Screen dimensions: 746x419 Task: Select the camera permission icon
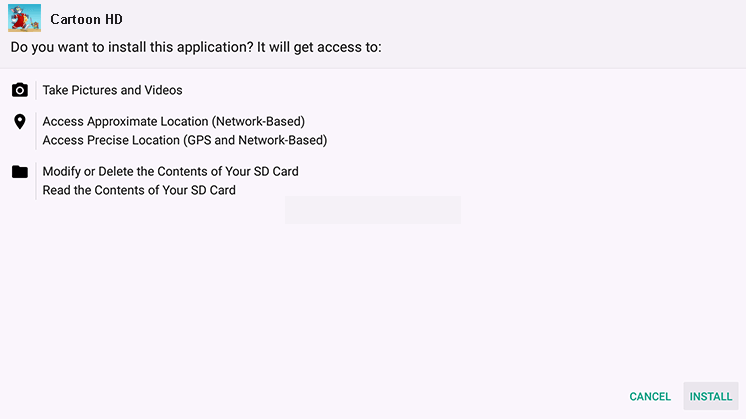[x=20, y=90]
